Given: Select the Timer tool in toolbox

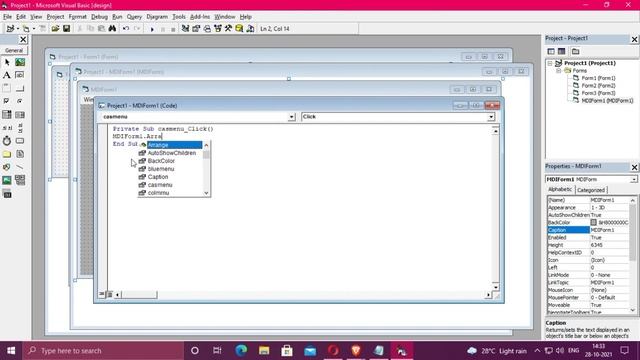Looking at the screenshot, I should (x=7, y=141).
